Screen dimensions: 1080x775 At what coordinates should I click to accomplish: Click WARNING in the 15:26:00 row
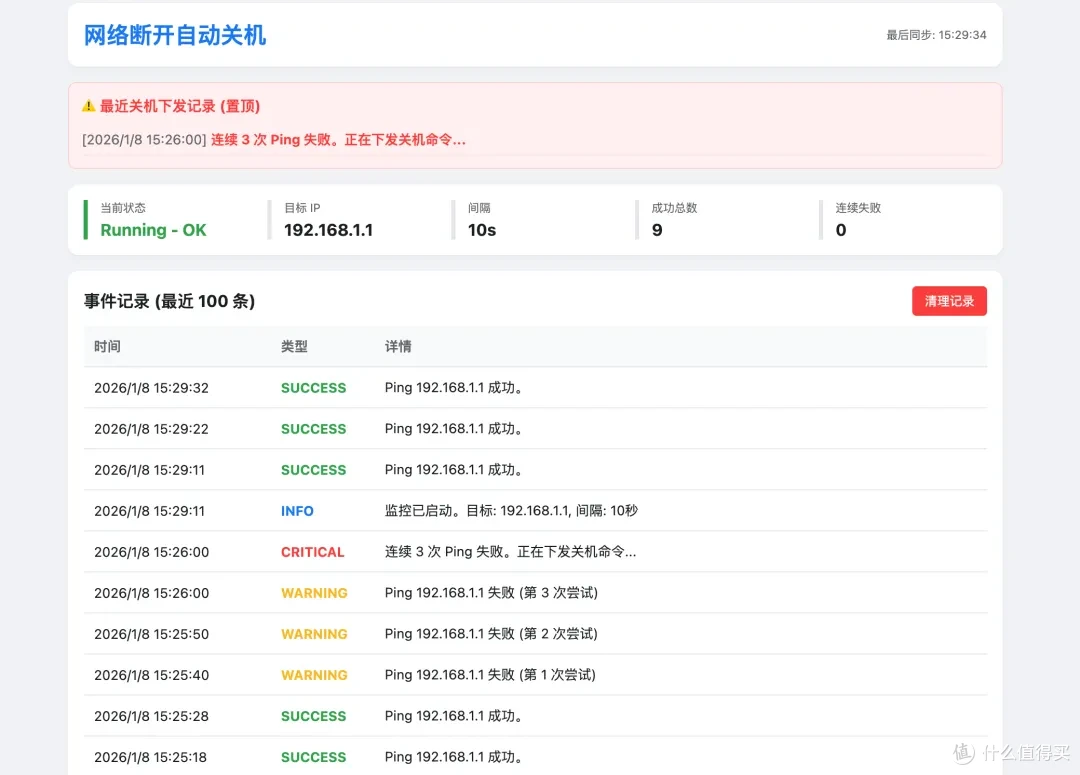(314, 593)
